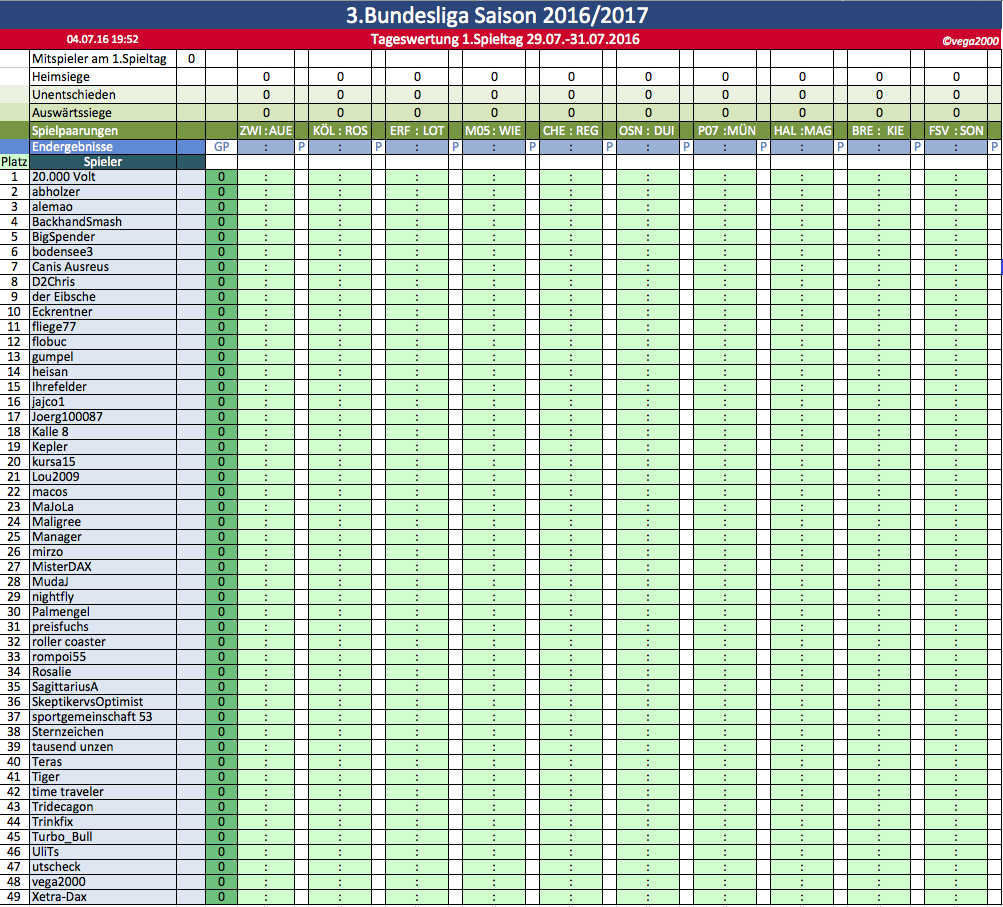Click the 'Heimsiege' row label
1003x907 pixels.
pos(60,76)
